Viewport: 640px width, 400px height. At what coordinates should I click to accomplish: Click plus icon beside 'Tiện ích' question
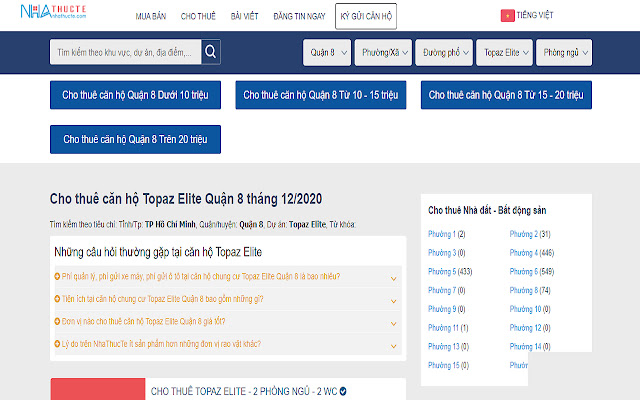(x=57, y=299)
